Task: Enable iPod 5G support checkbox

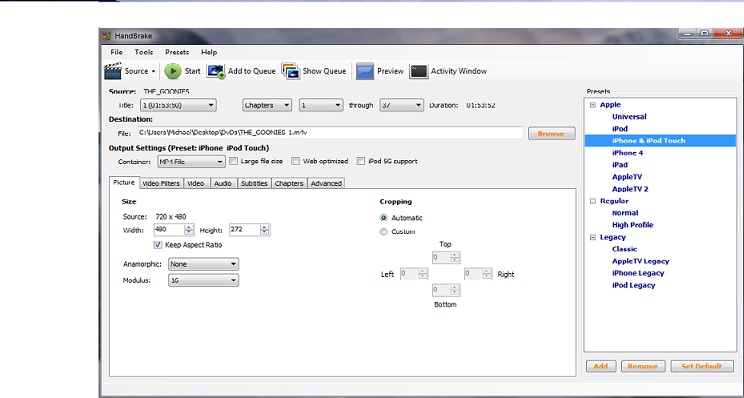Action: pos(361,161)
